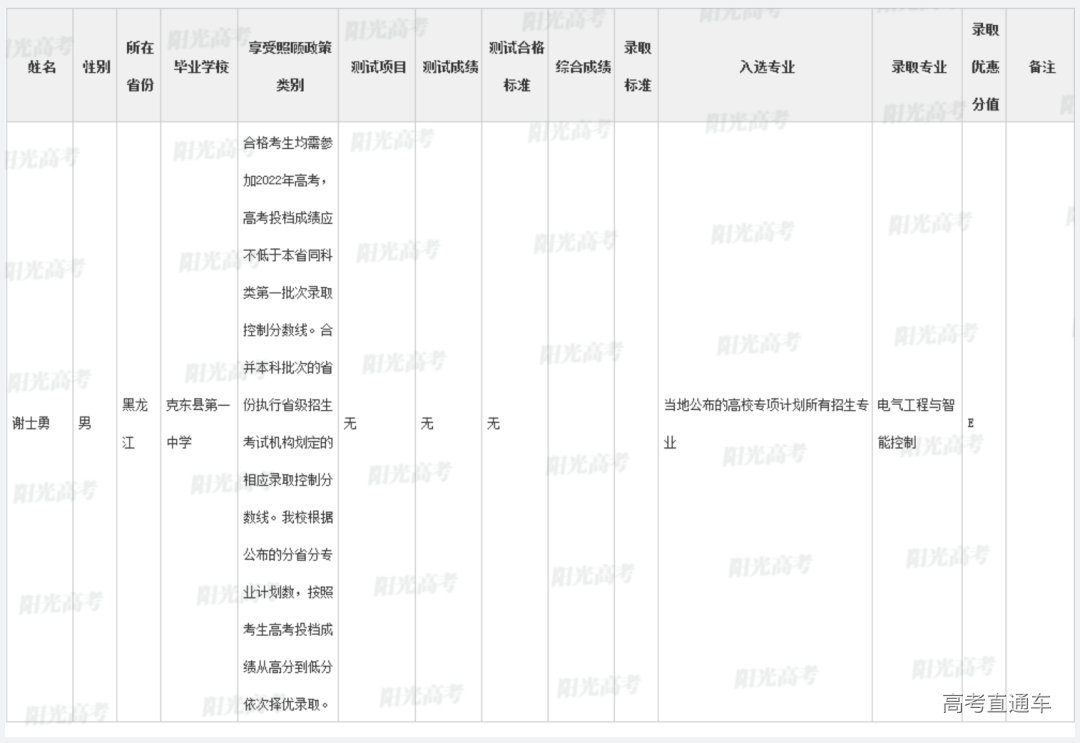Click the 黑龙江 province cell

click(x=134, y=423)
